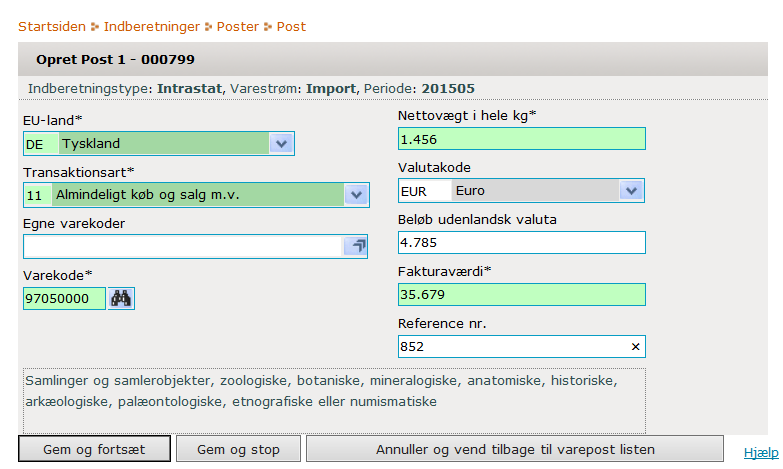The height and width of the screenshot is (469, 783).
Task: Focus the Varekode field with 97050000
Action: (64, 298)
